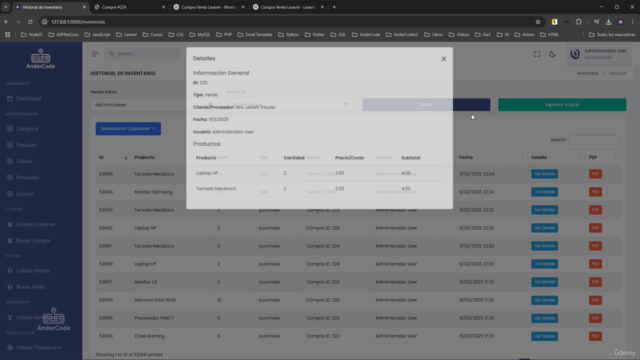The width and height of the screenshot is (640, 360).
Task: Click the Exportar a Excel button
Action: [x=562, y=105]
